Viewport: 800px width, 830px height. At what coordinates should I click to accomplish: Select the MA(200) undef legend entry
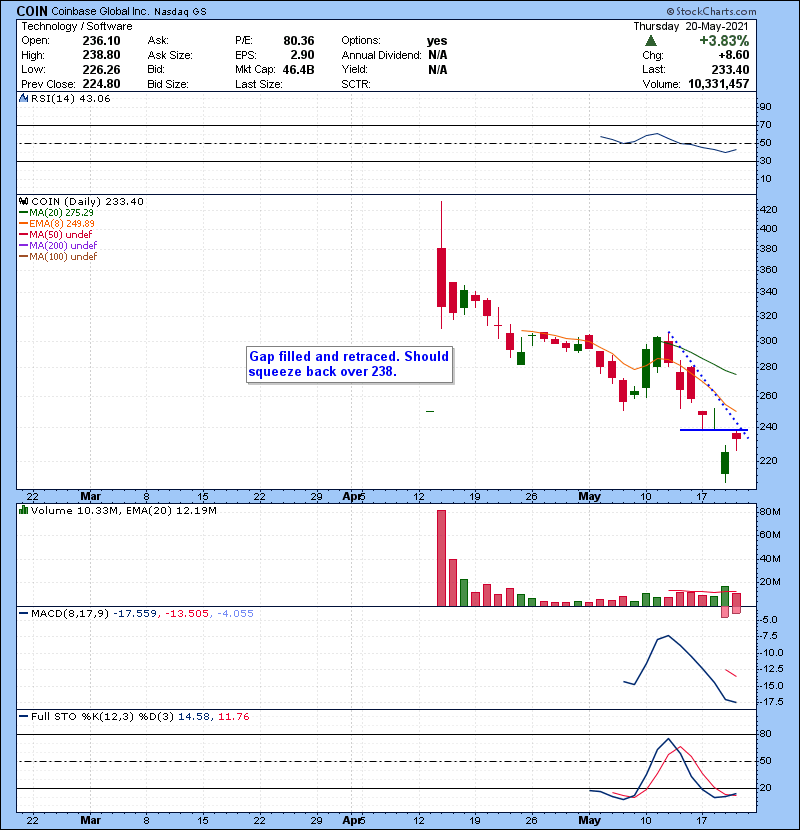tap(58, 246)
